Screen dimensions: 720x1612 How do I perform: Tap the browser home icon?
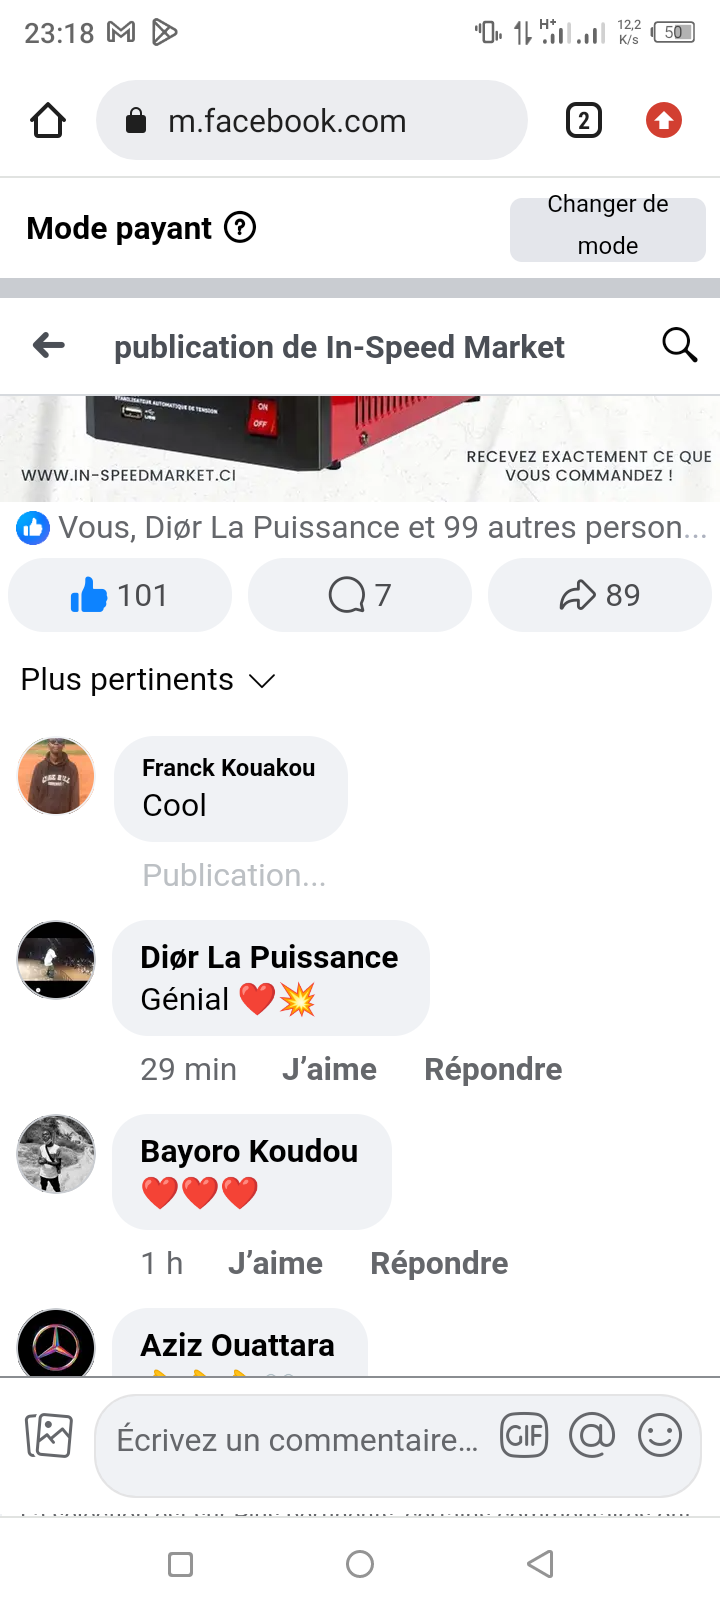point(48,121)
